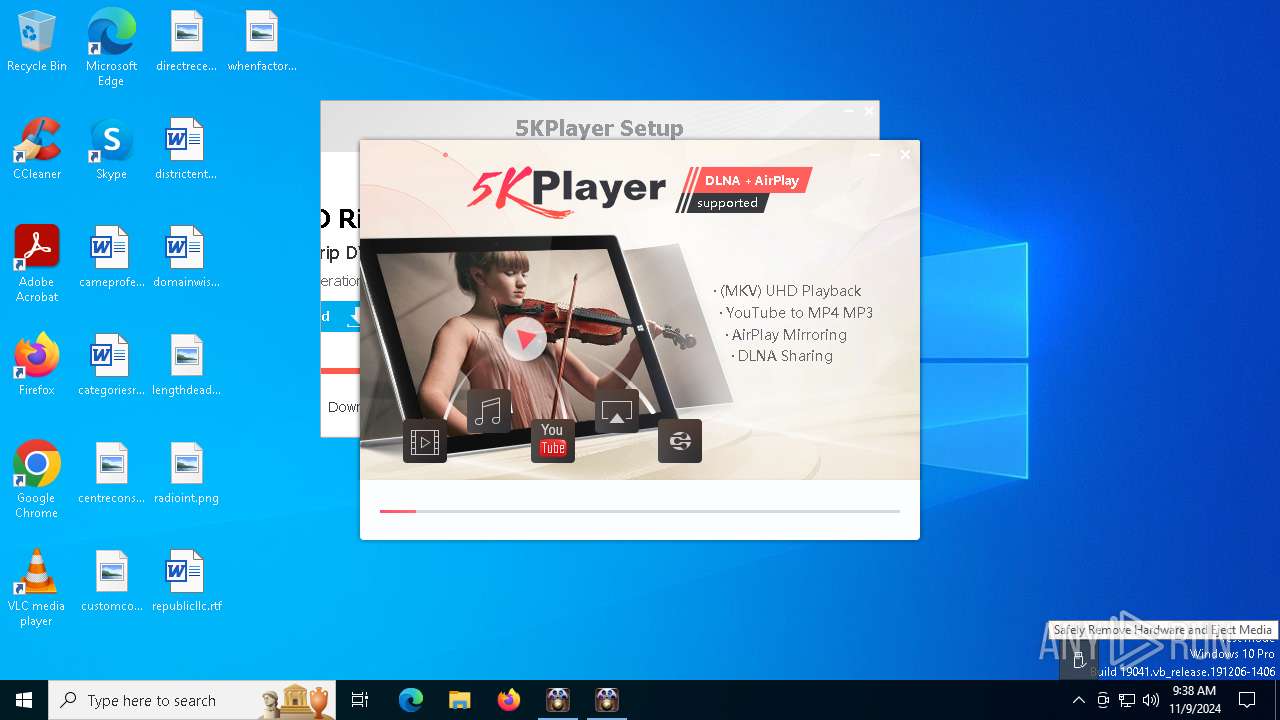Viewport: 1280px width, 720px height.
Task: Open the clock showing 9:38 AM
Action: pos(1194,700)
